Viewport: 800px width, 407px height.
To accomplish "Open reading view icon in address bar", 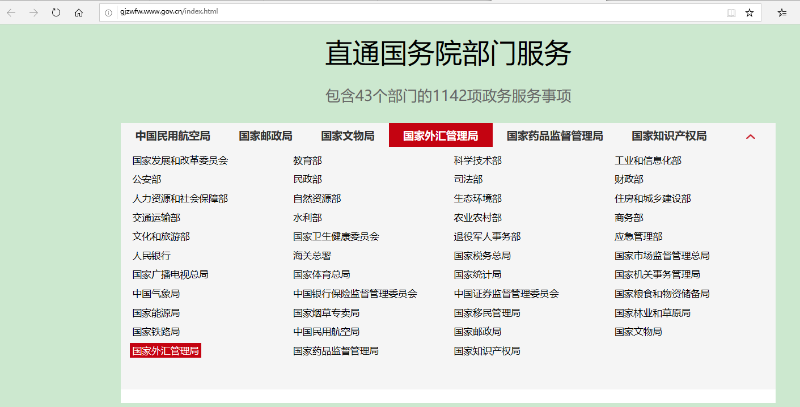I will 731,12.
